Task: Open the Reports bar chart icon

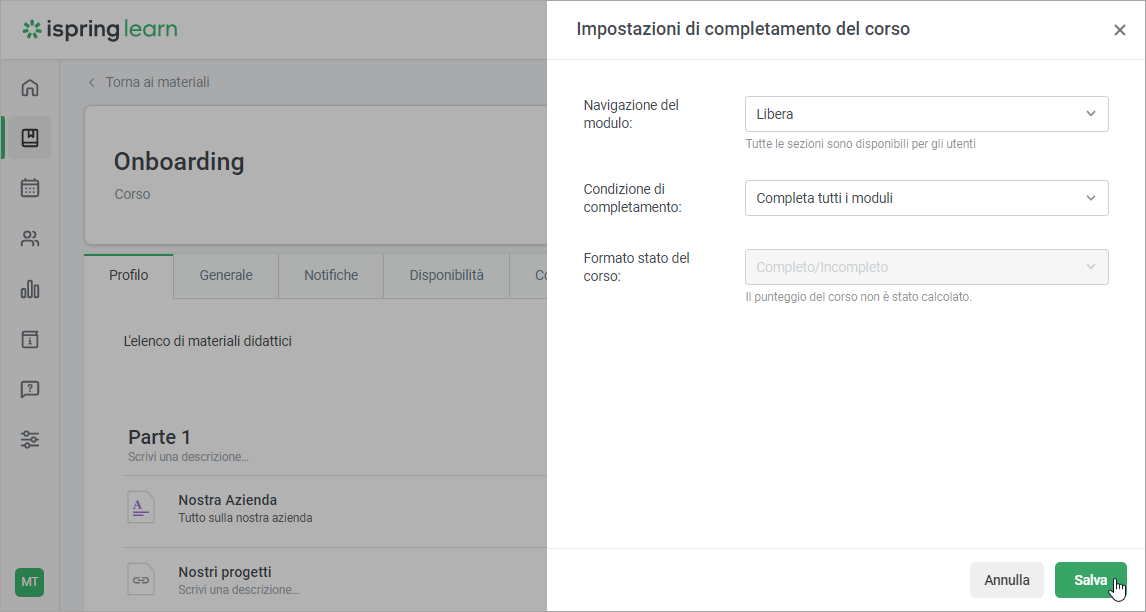Action: (30, 290)
